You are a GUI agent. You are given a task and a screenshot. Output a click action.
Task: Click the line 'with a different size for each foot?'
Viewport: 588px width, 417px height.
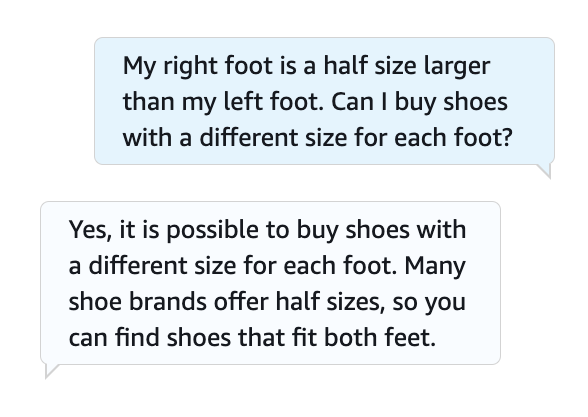pyautogui.click(x=317, y=137)
